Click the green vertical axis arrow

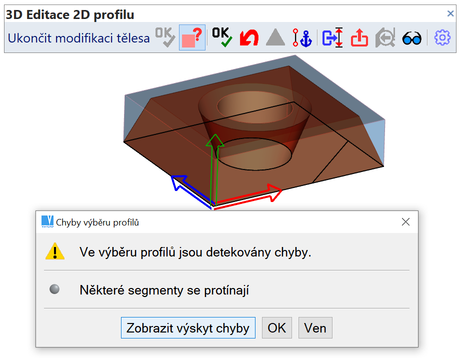(215, 168)
